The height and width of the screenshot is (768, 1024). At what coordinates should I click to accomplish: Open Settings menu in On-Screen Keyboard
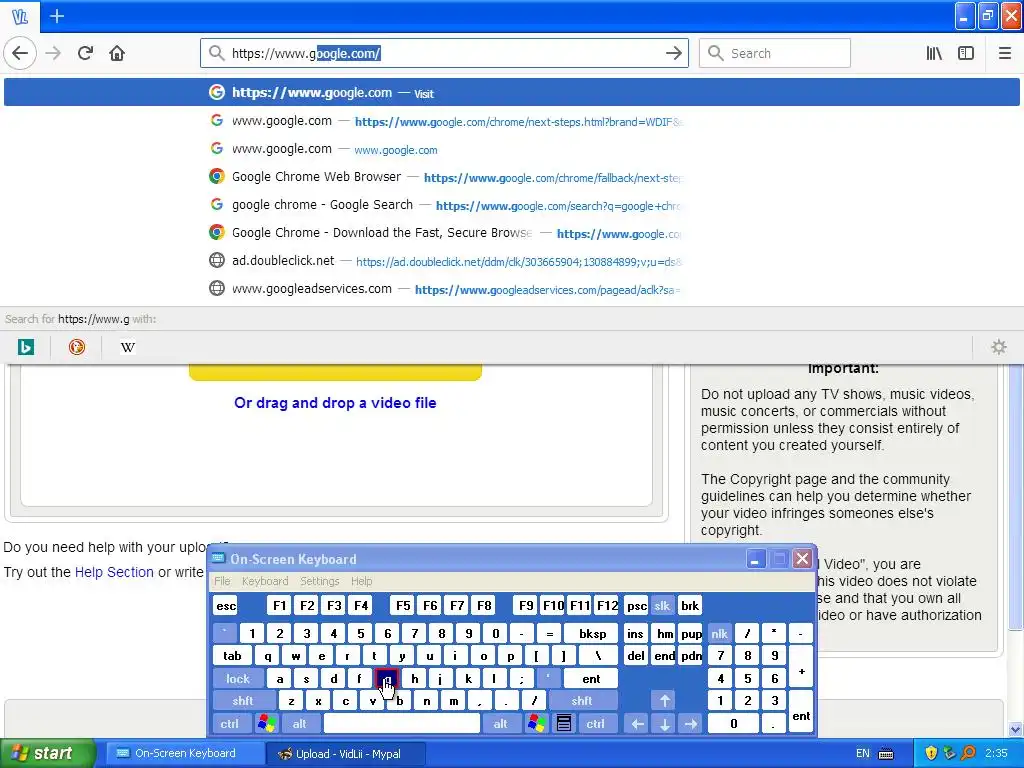319,581
